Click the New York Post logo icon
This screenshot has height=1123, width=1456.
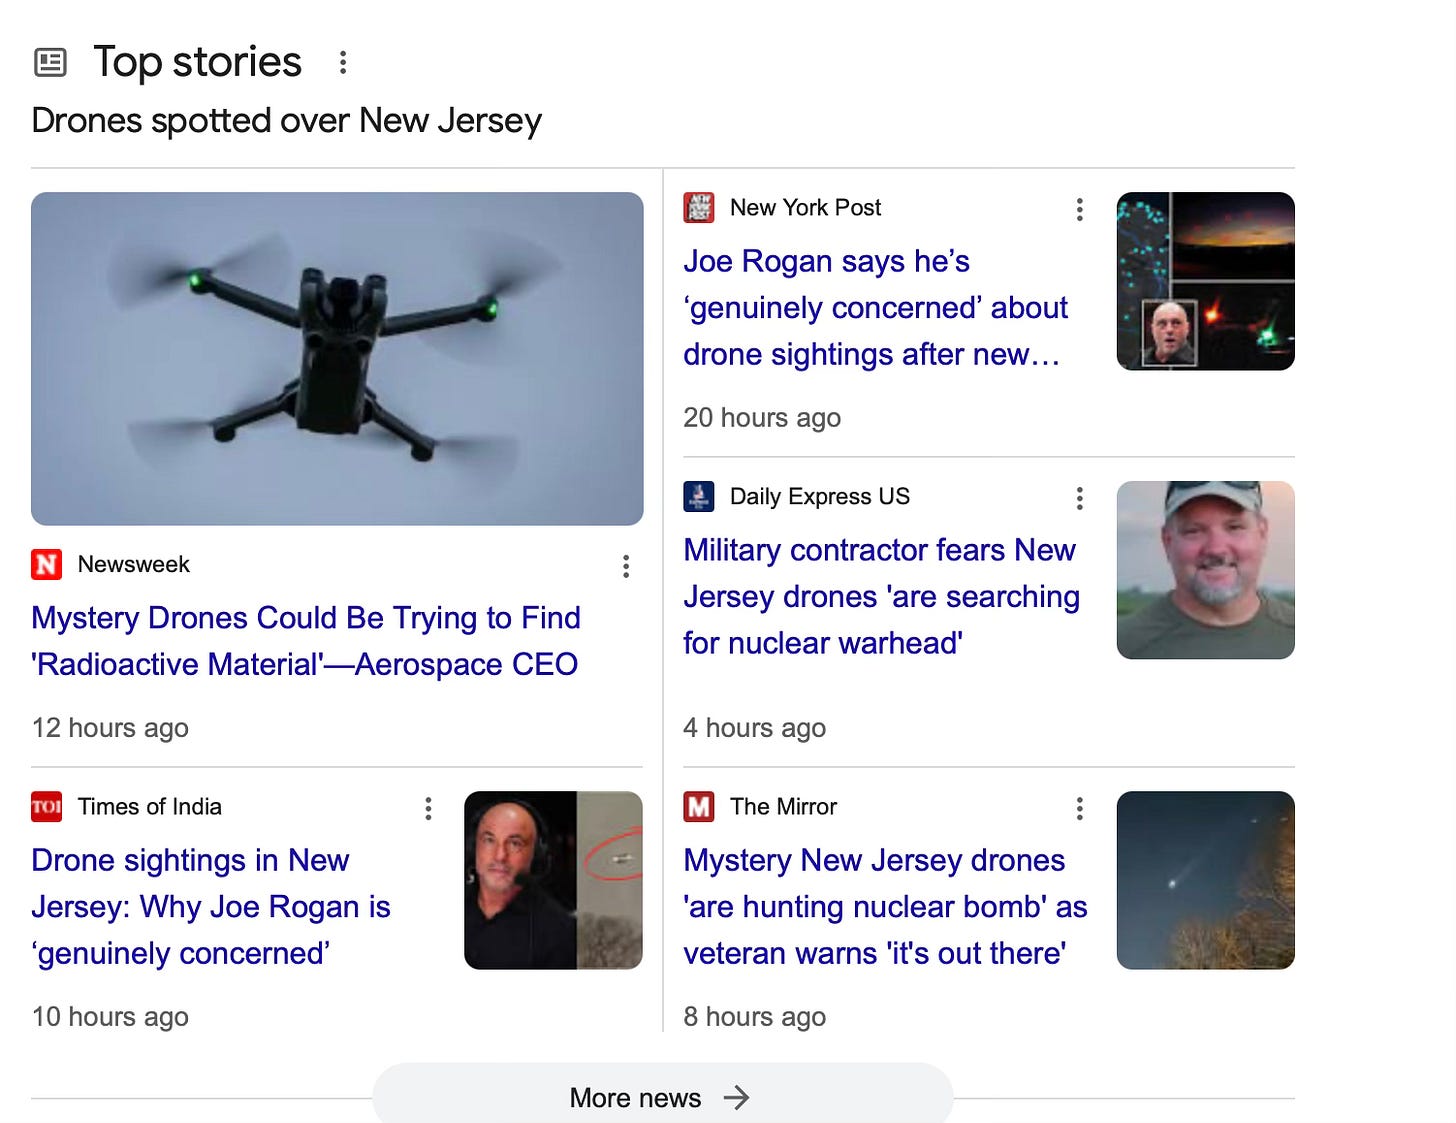pos(699,207)
